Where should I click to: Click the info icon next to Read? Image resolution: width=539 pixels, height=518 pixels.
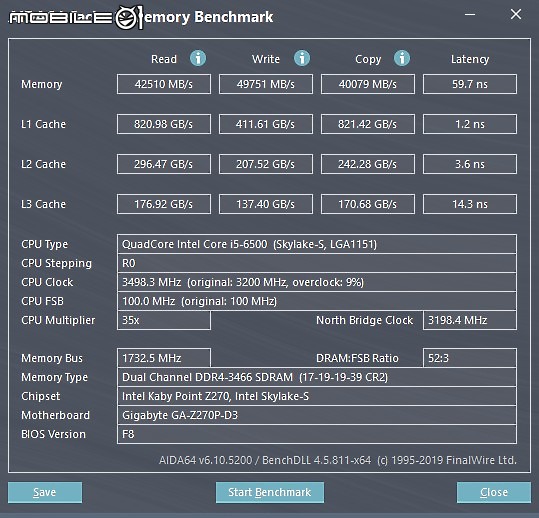coord(198,58)
